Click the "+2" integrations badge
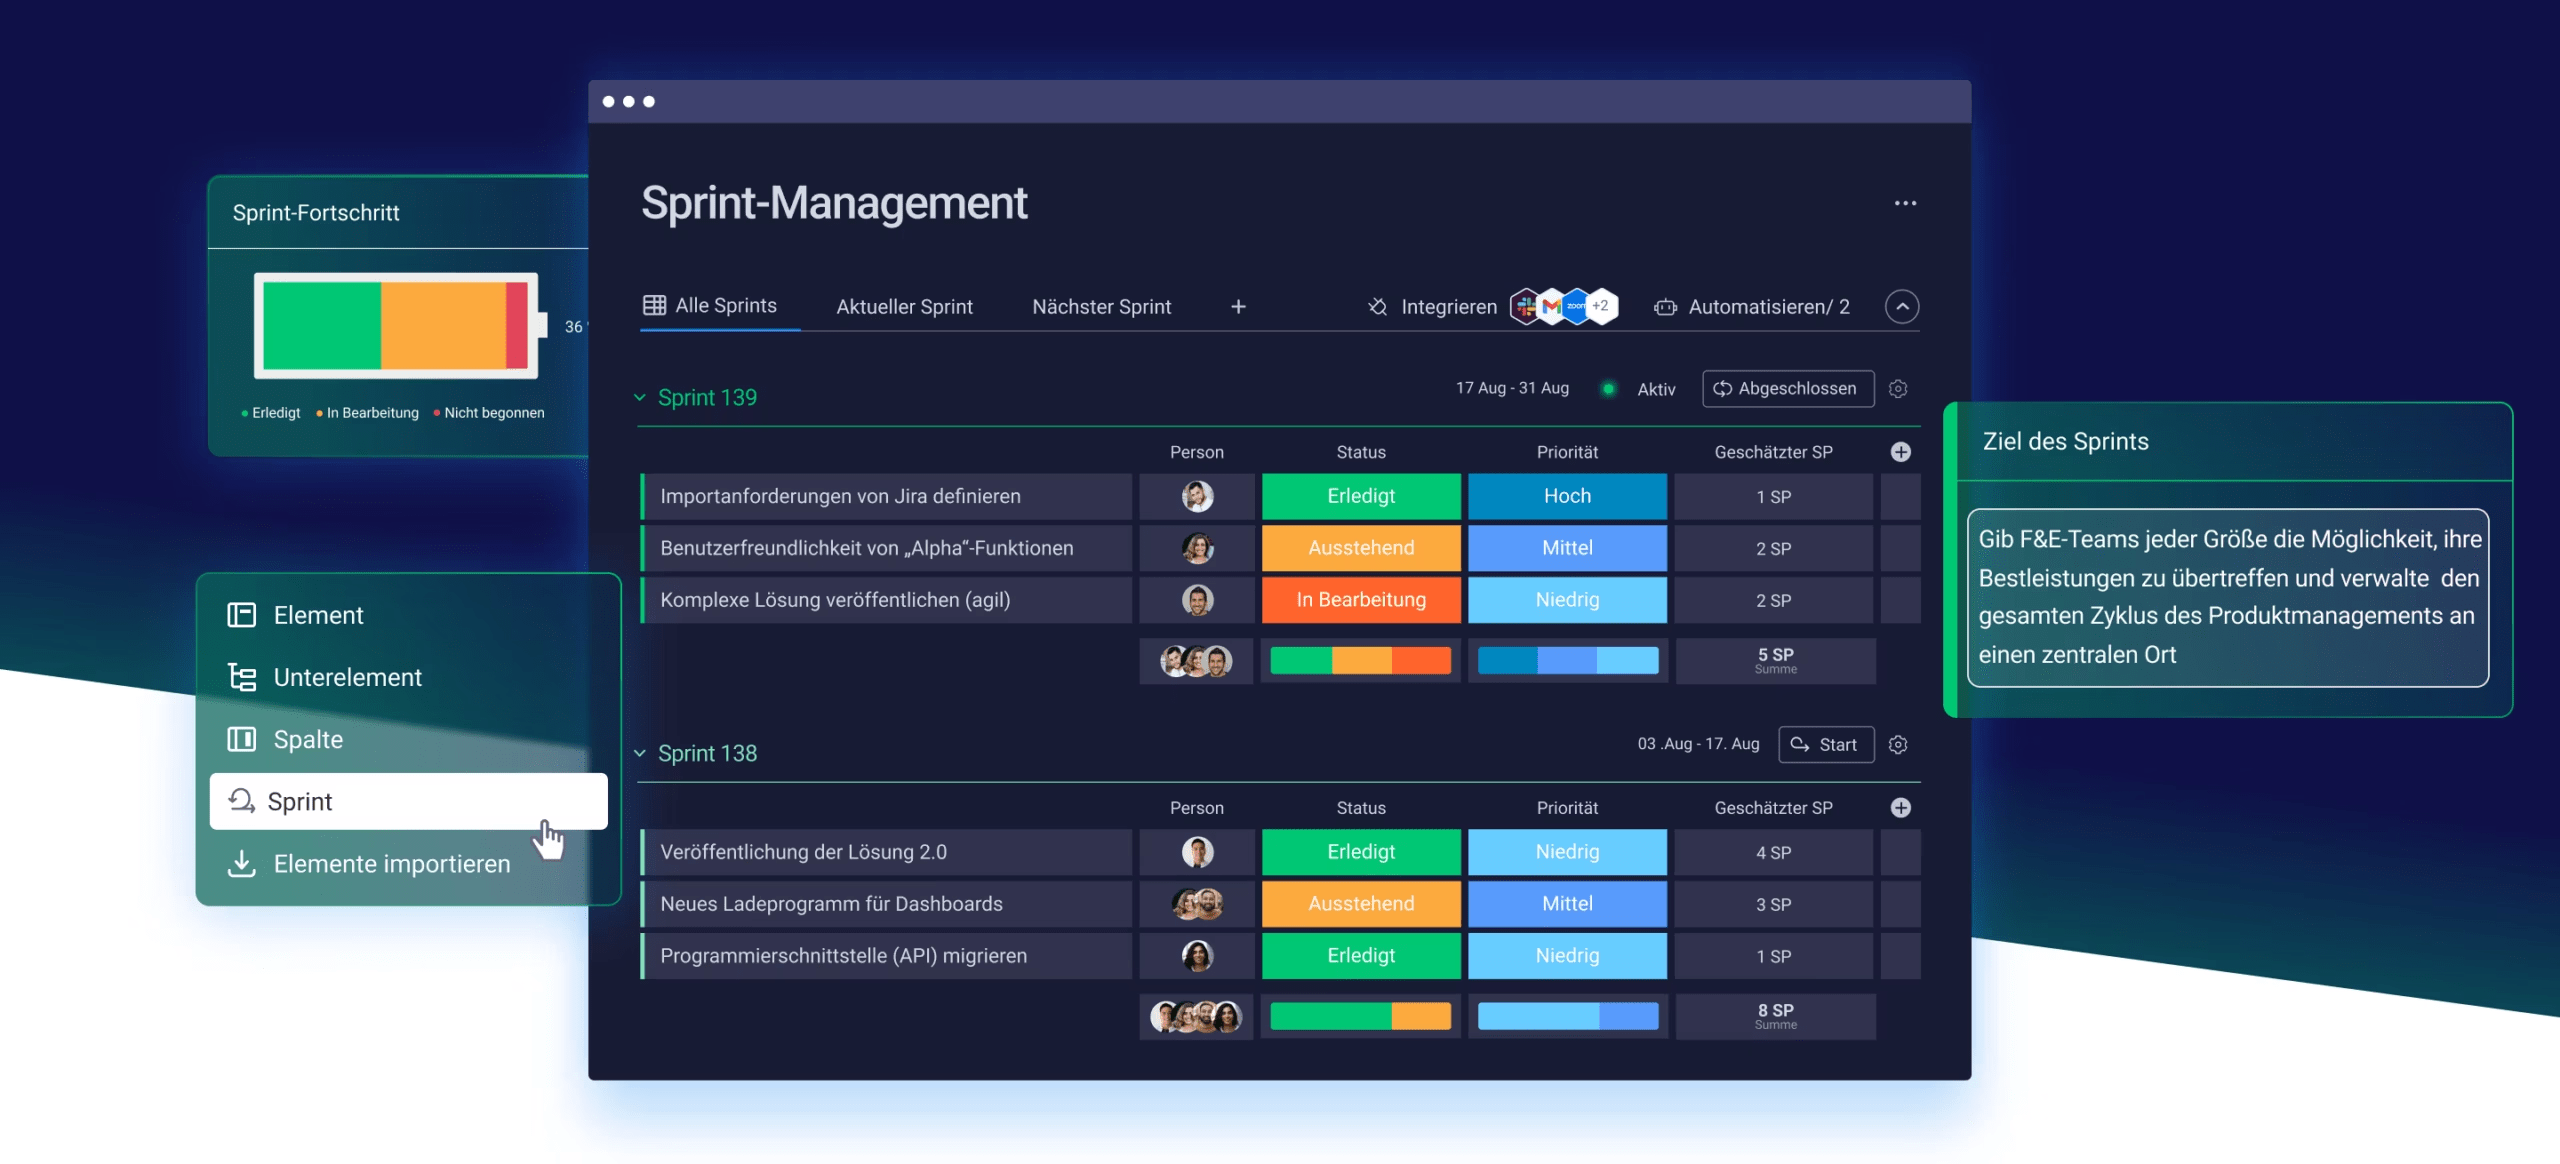 pos(1601,307)
